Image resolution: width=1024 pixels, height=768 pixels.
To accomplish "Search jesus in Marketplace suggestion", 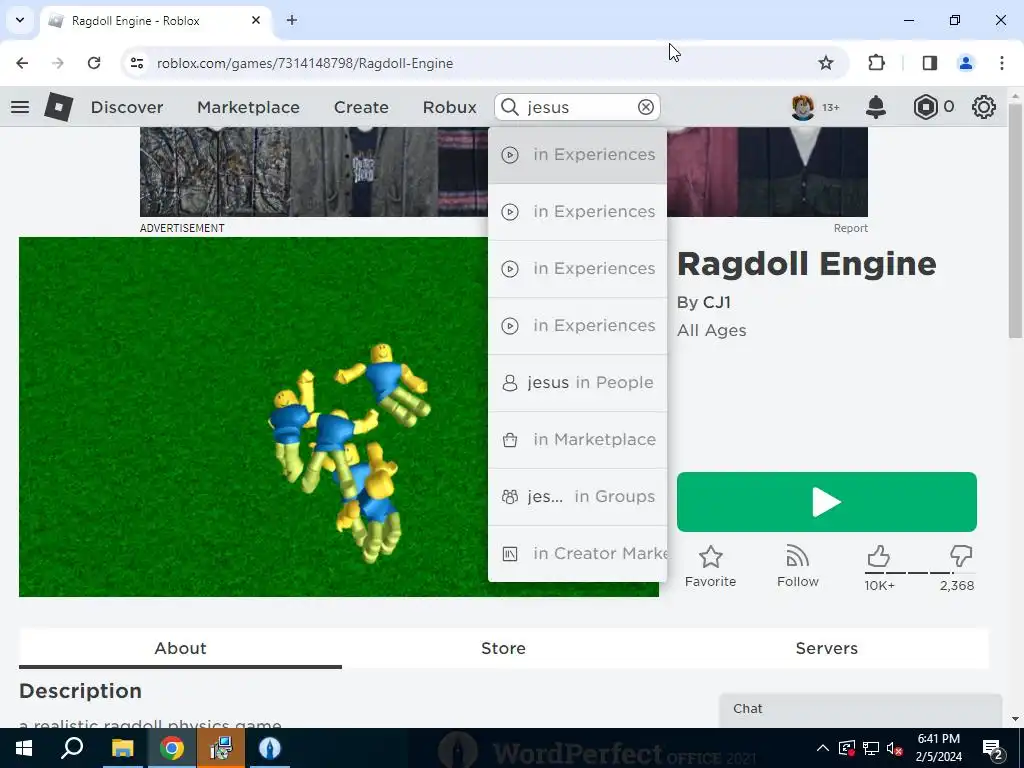I will pyautogui.click(x=577, y=440).
